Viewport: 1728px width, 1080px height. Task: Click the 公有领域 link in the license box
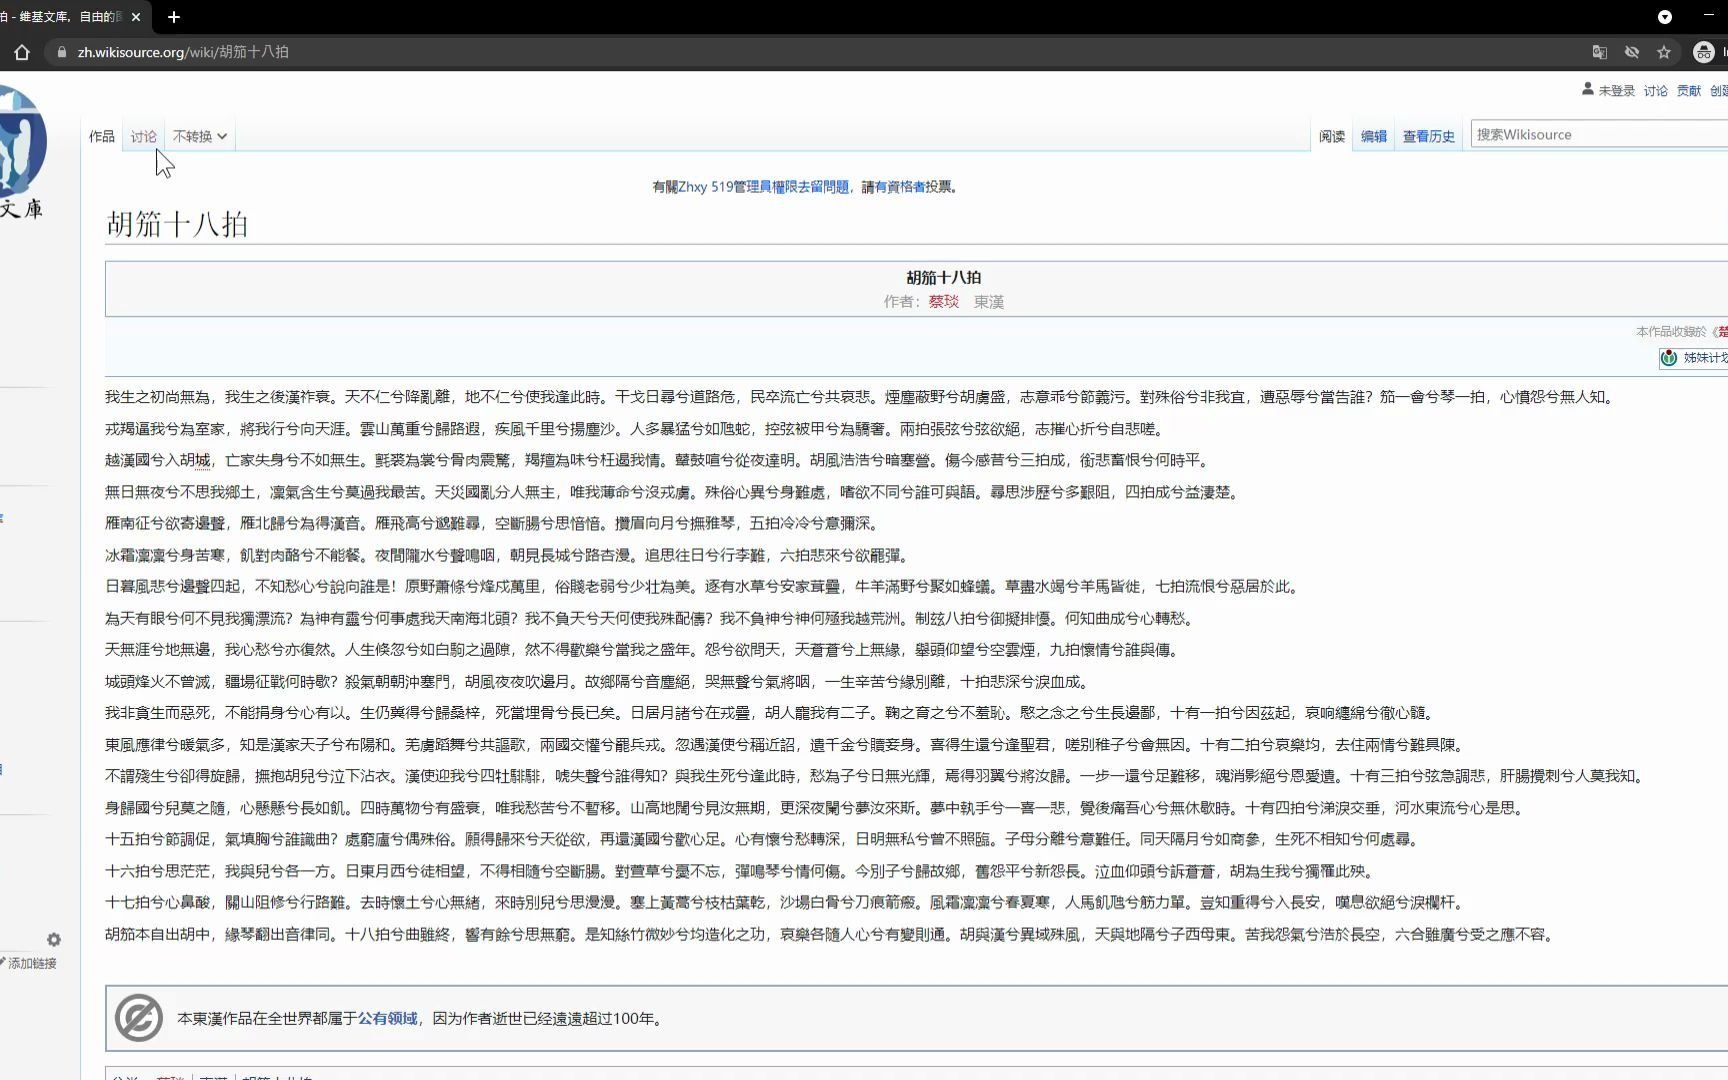tap(388, 1018)
